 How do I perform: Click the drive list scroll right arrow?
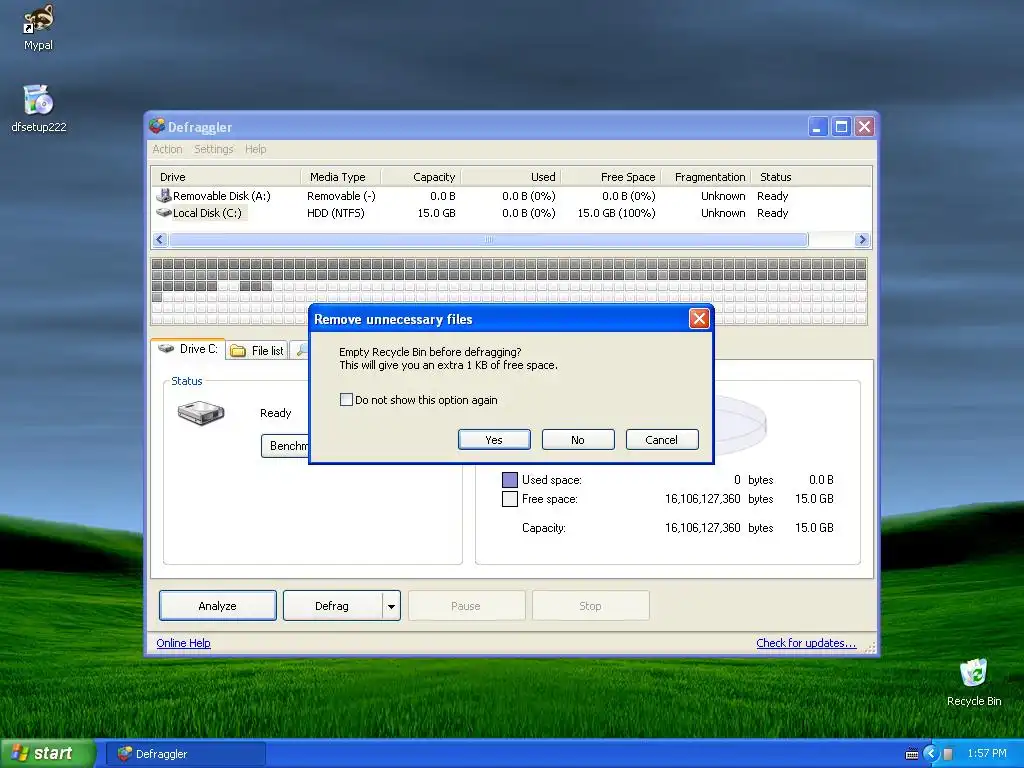click(862, 240)
